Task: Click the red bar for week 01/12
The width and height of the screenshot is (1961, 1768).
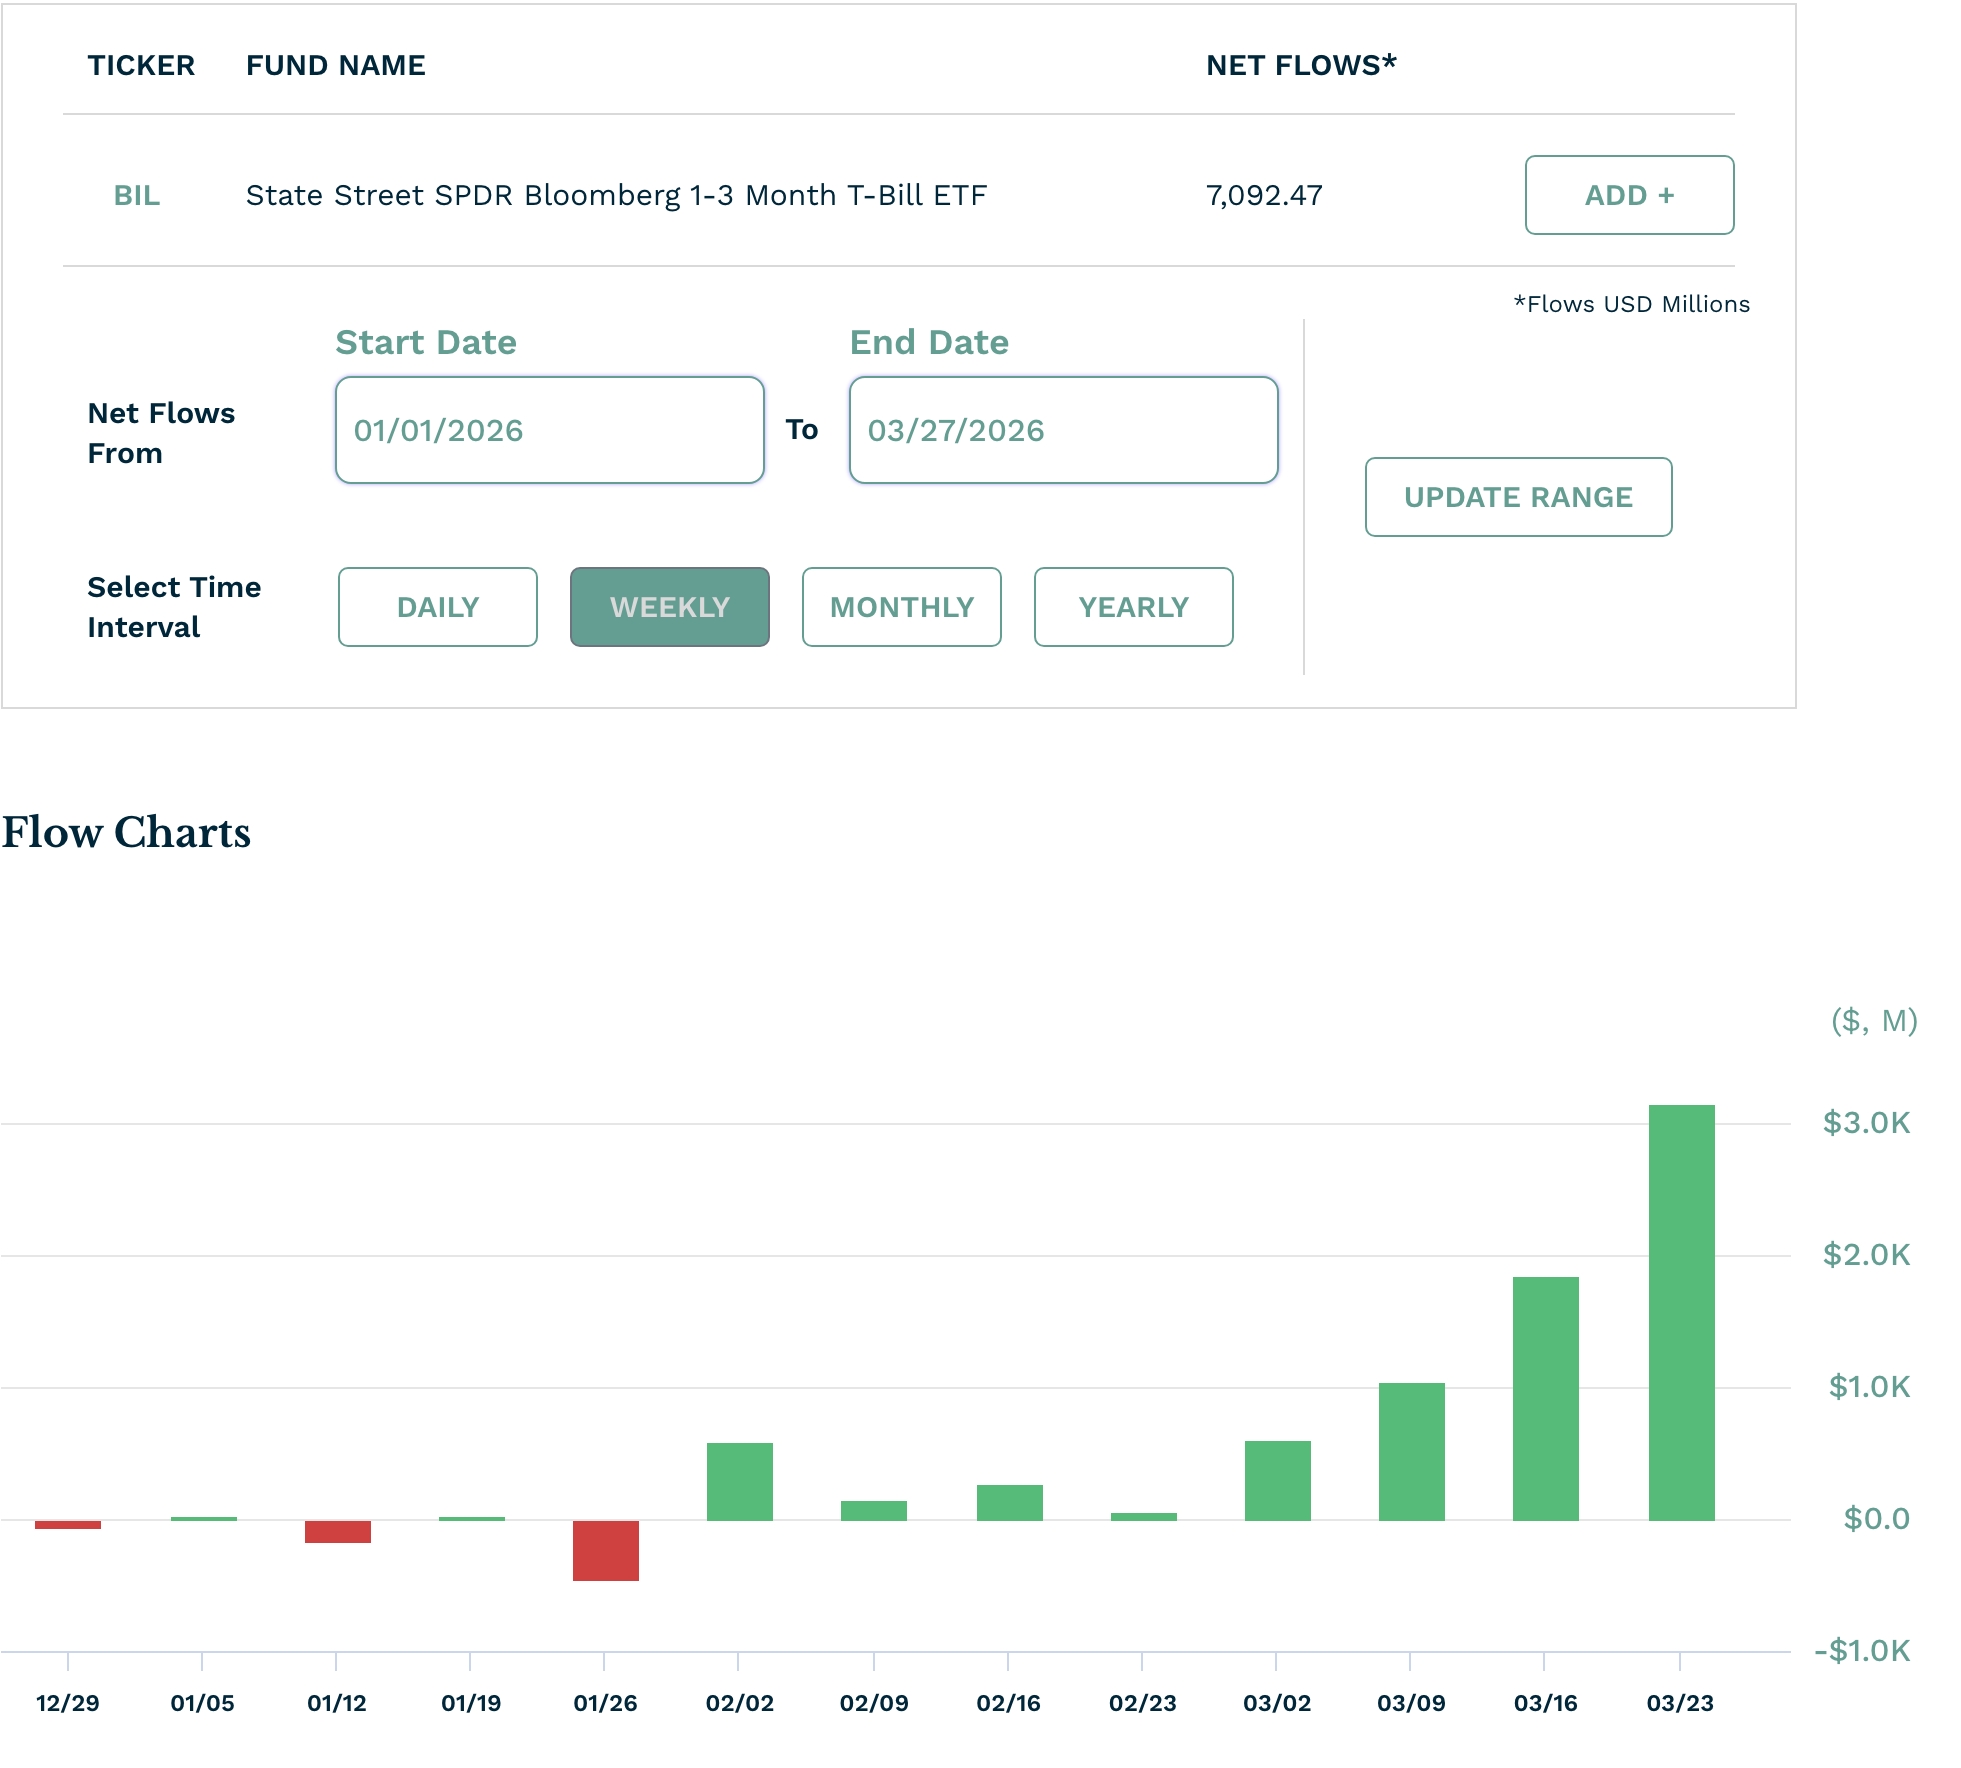Action: (337, 1531)
